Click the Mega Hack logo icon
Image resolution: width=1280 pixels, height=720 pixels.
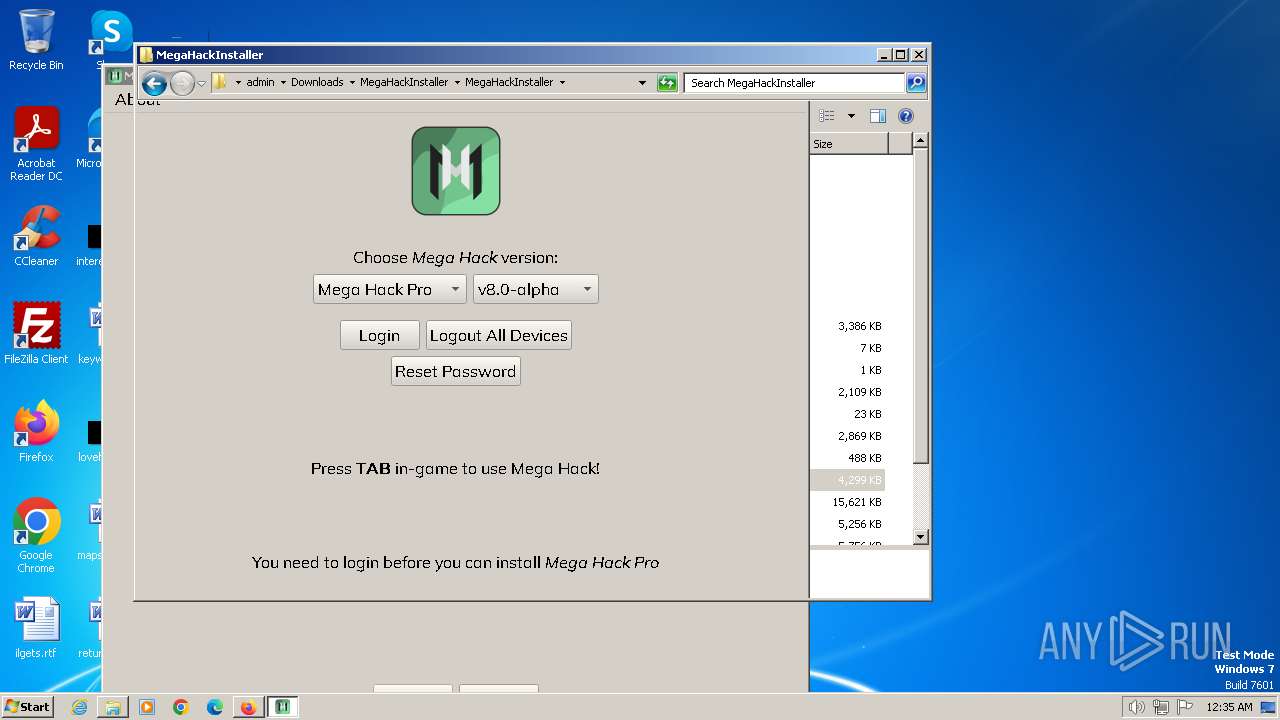[456, 171]
